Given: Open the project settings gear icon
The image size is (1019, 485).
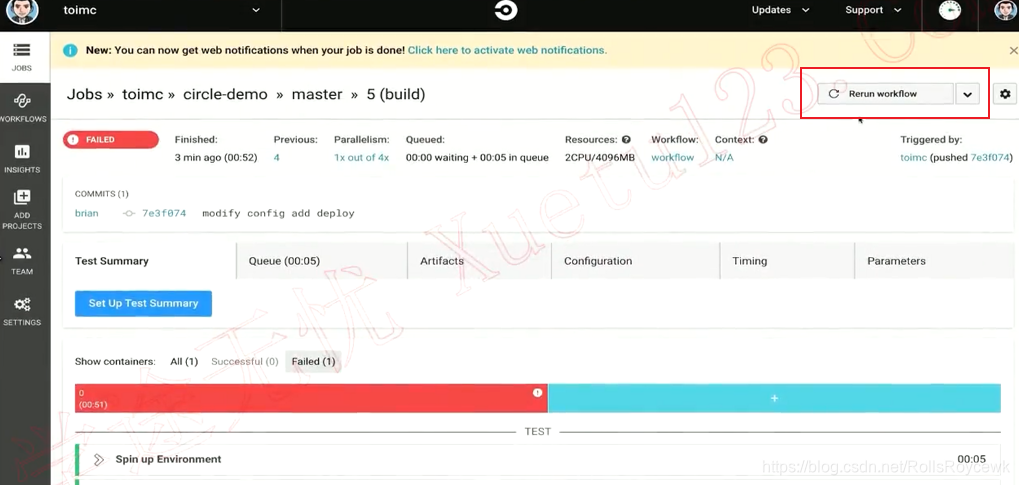Looking at the screenshot, I should 1005,94.
